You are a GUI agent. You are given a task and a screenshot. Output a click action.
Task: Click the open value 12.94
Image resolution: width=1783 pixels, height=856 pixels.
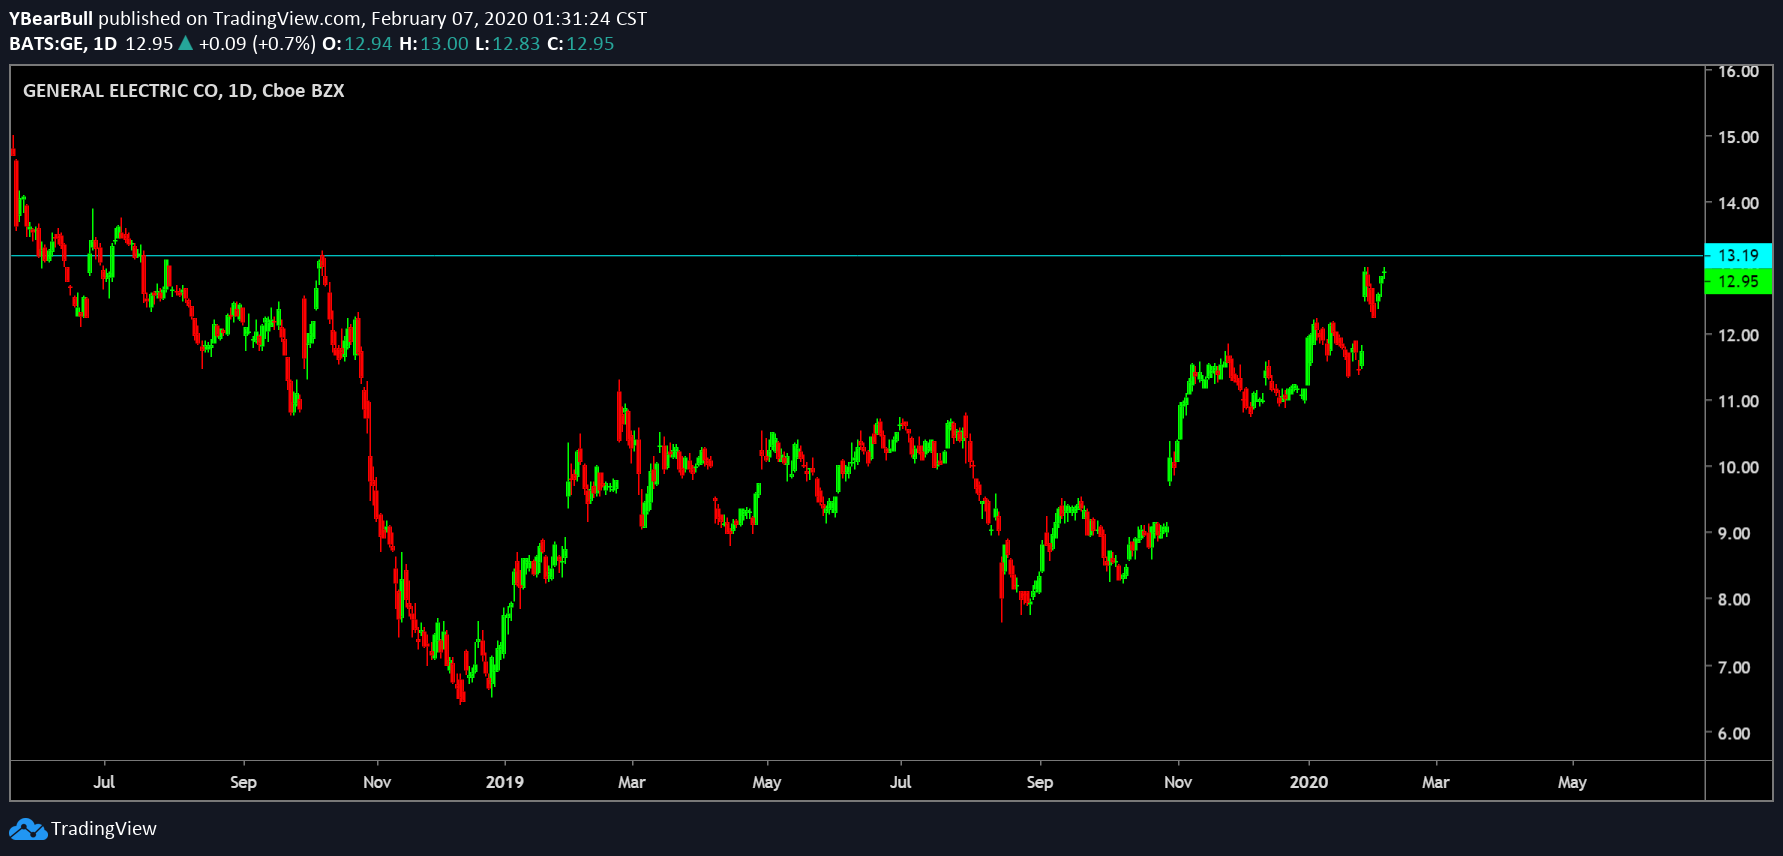(x=368, y=44)
